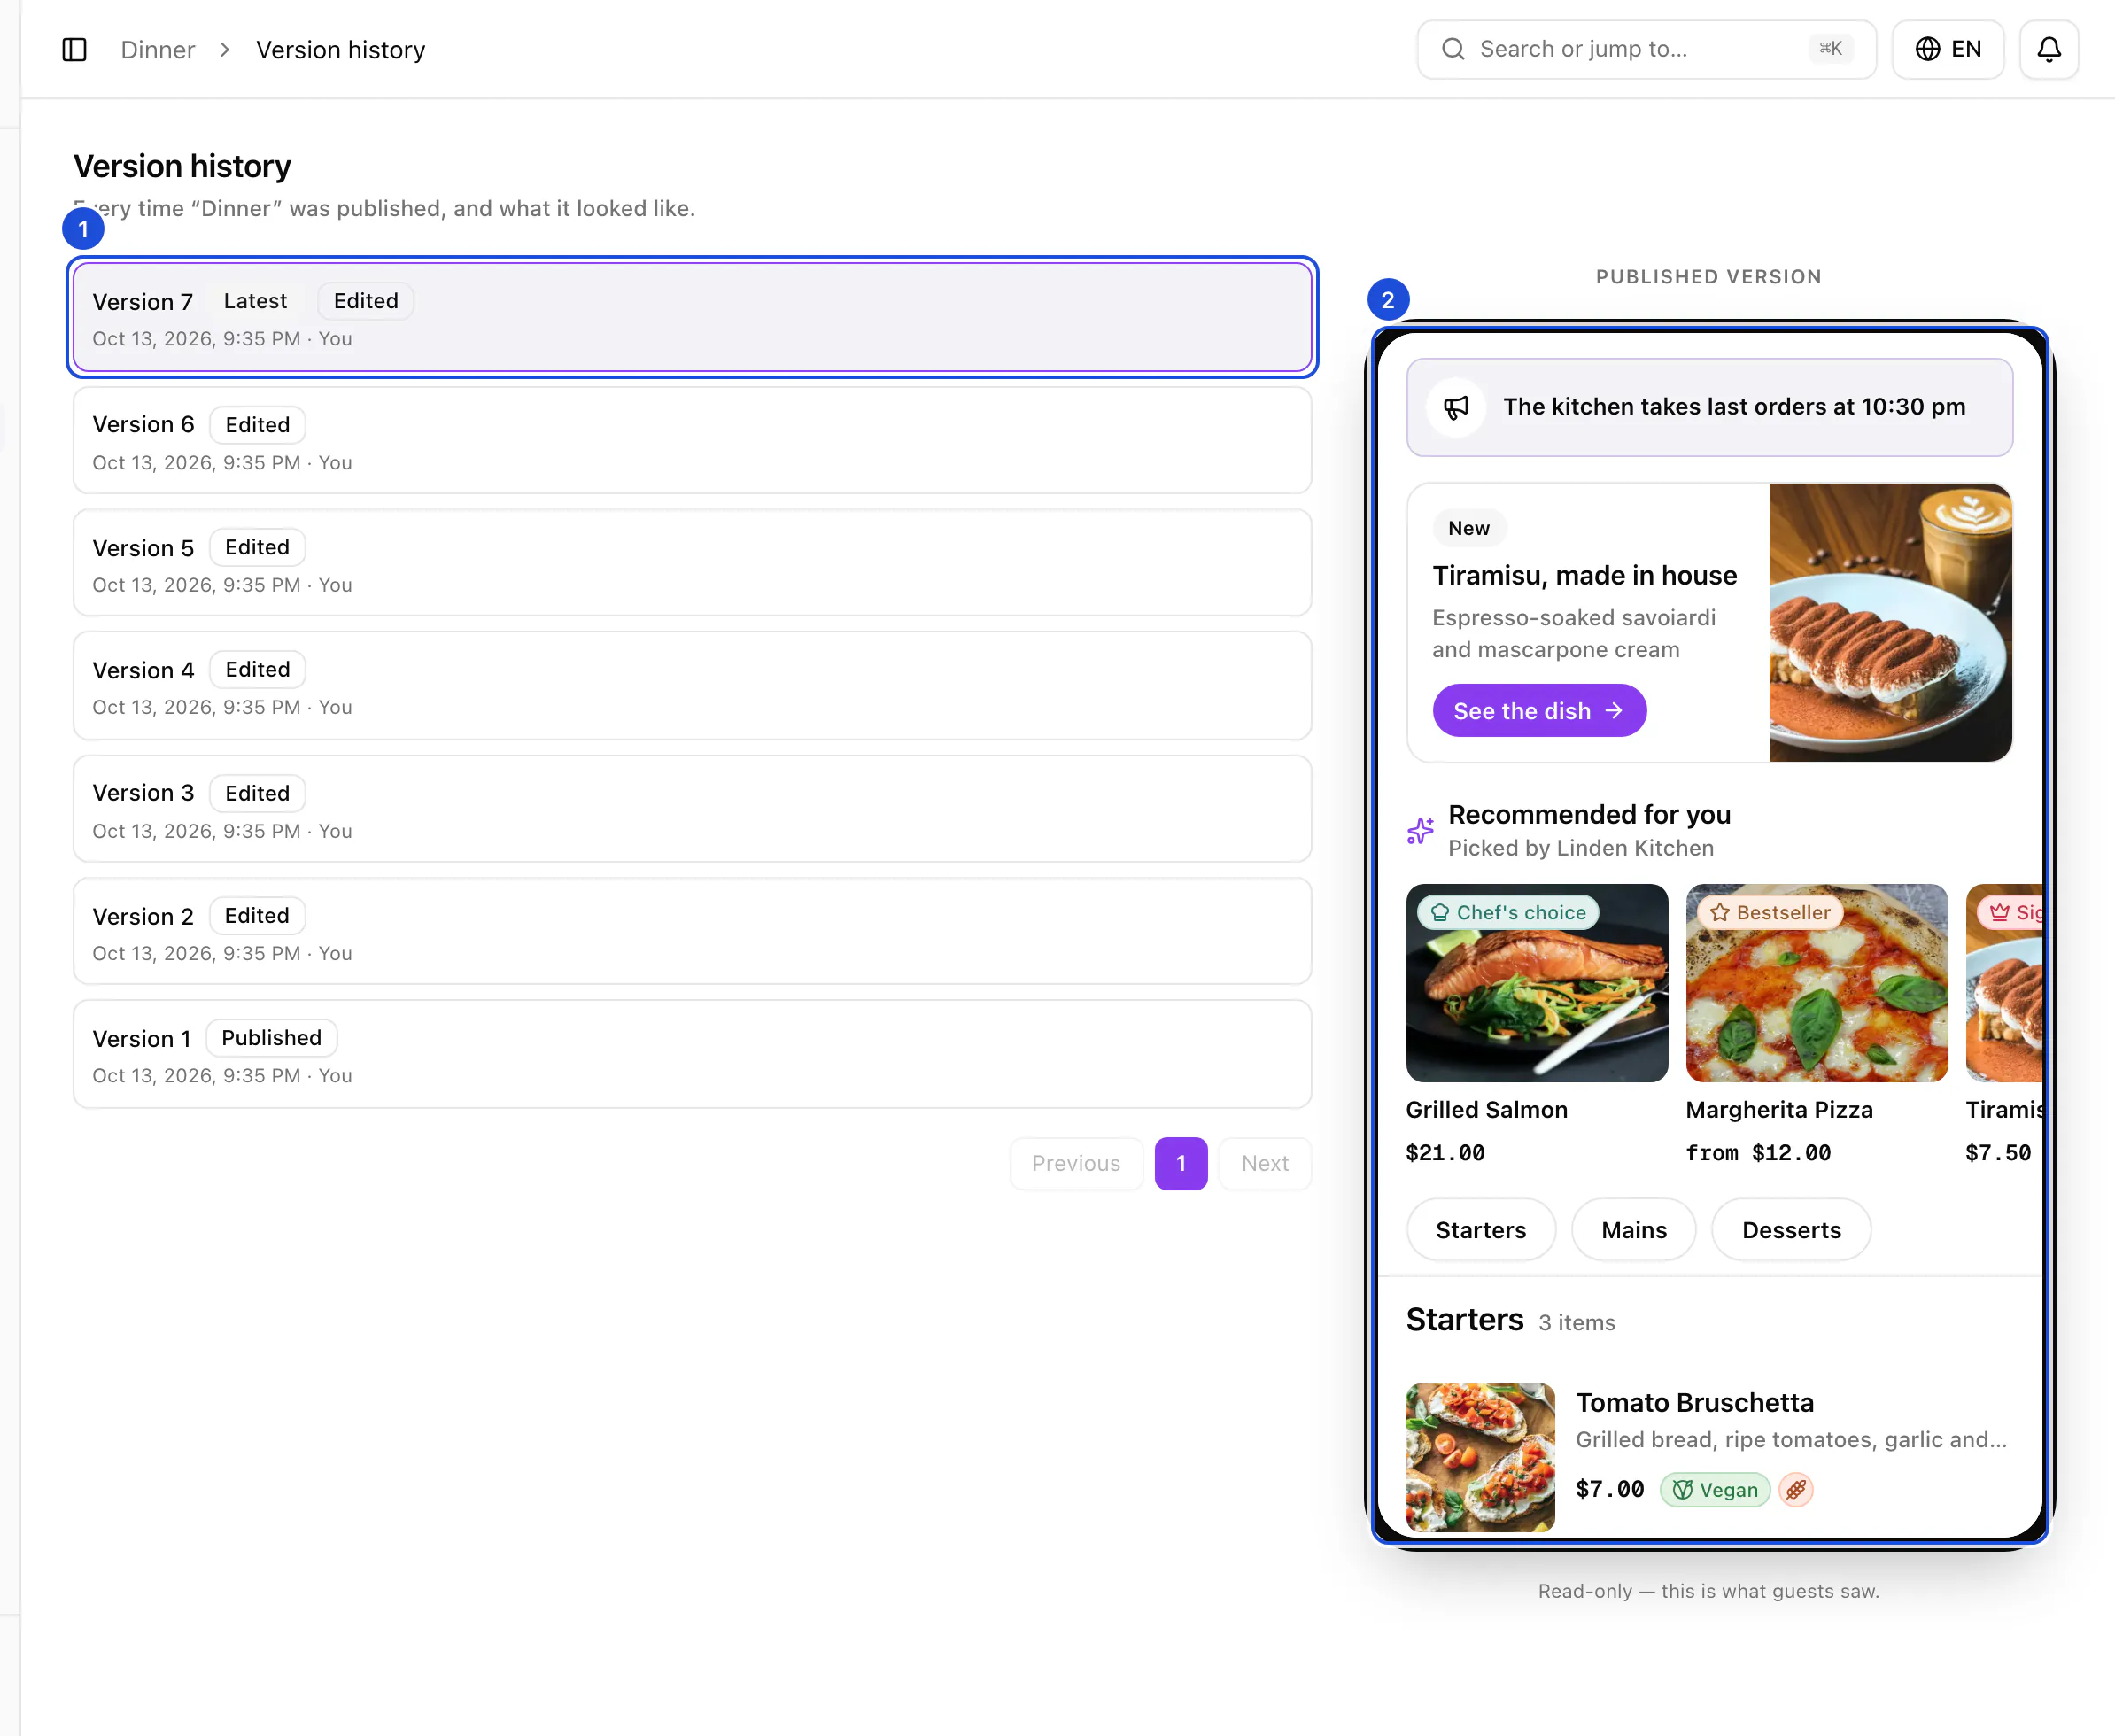The height and width of the screenshot is (1736, 2115).
Task: Select Version 7 Latest entry
Action: coord(692,317)
